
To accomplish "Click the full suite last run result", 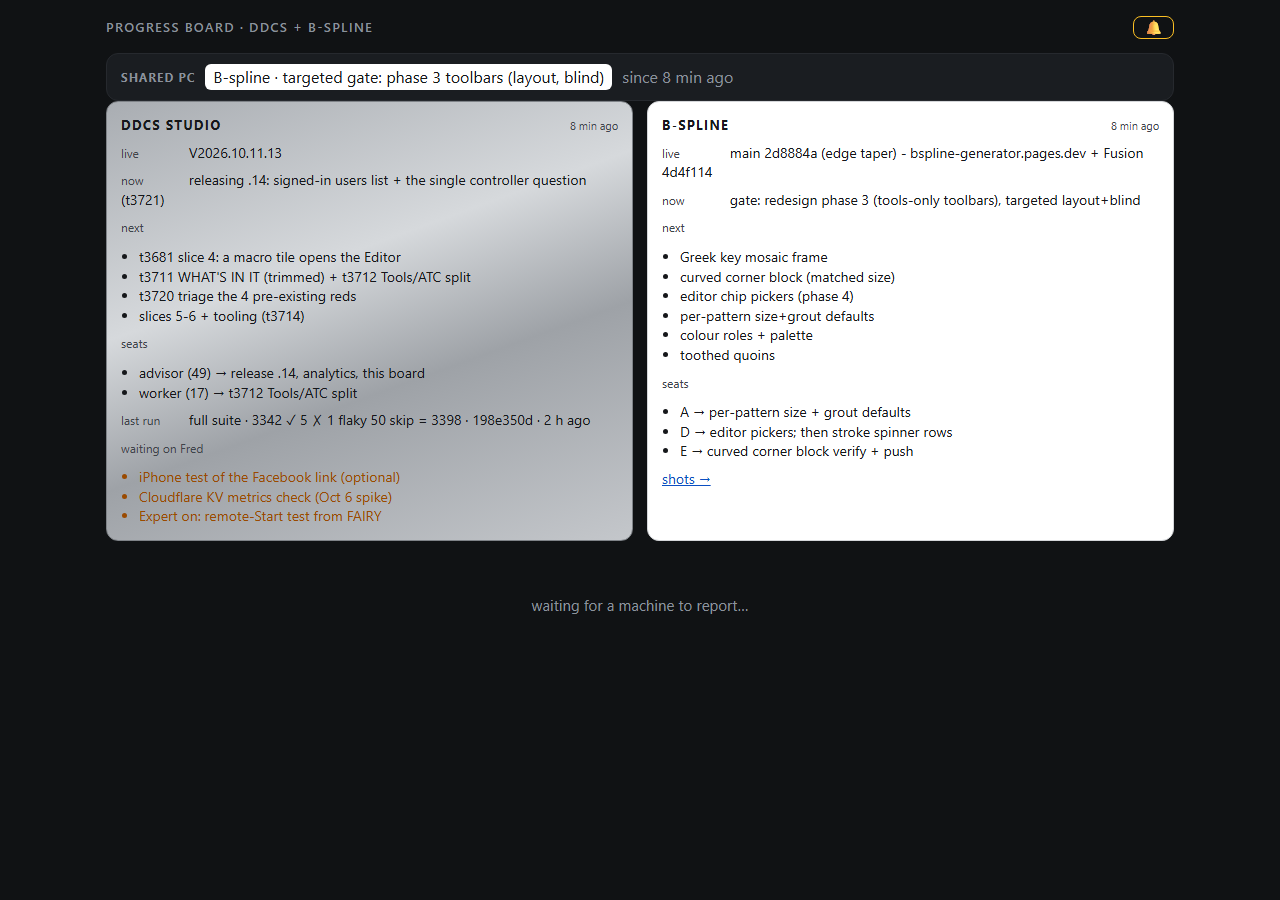I will pyautogui.click(x=389, y=420).
